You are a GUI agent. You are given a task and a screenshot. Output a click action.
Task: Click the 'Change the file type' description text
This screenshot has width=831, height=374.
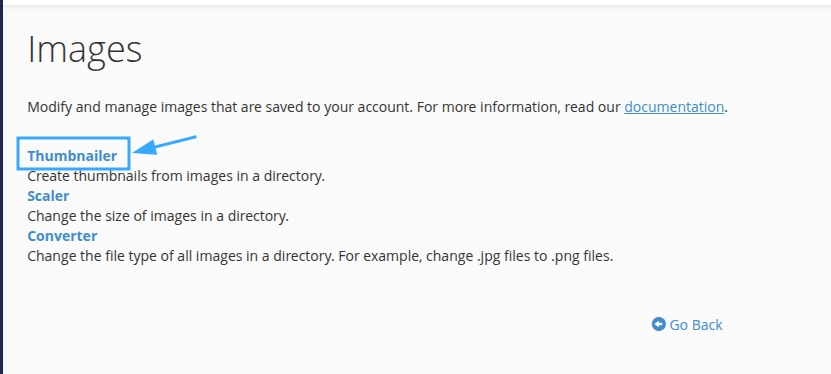point(320,256)
